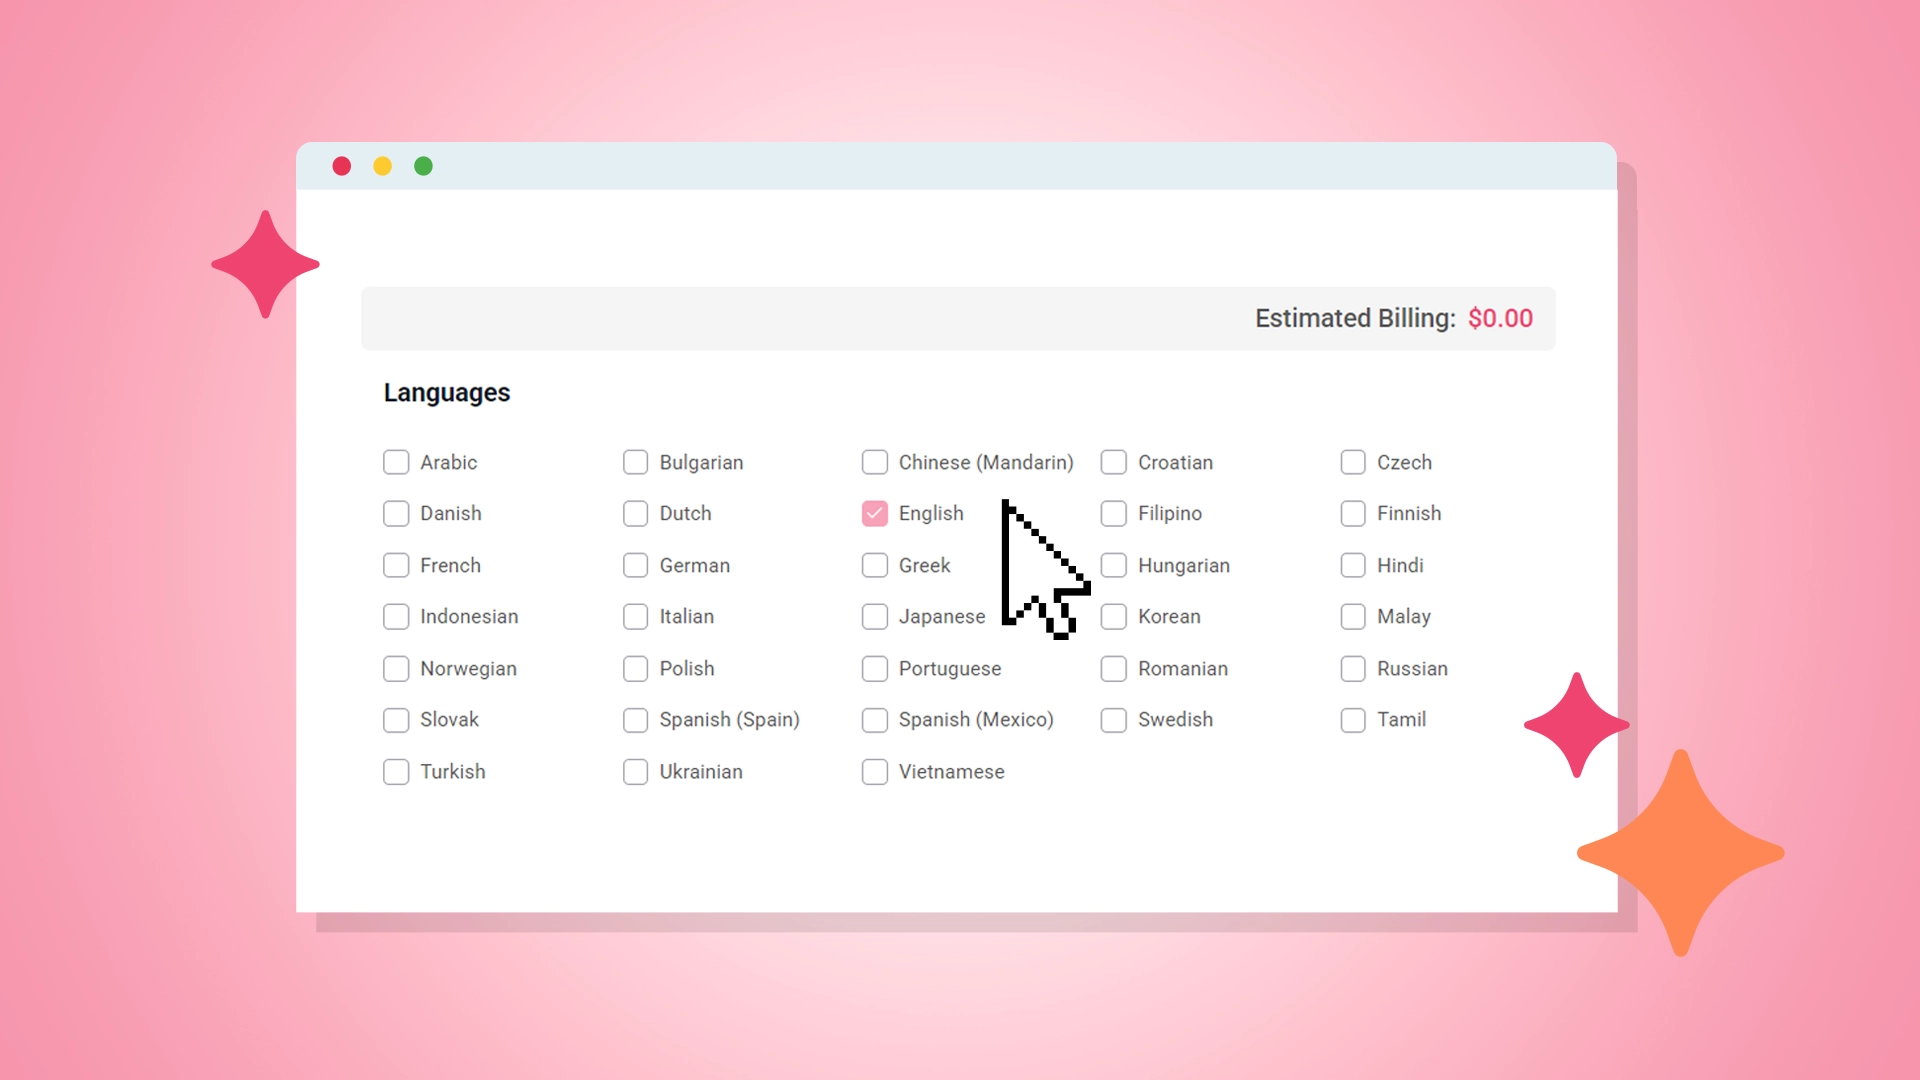Click the red window dot icon
This screenshot has width=1920, height=1080.
(342, 166)
